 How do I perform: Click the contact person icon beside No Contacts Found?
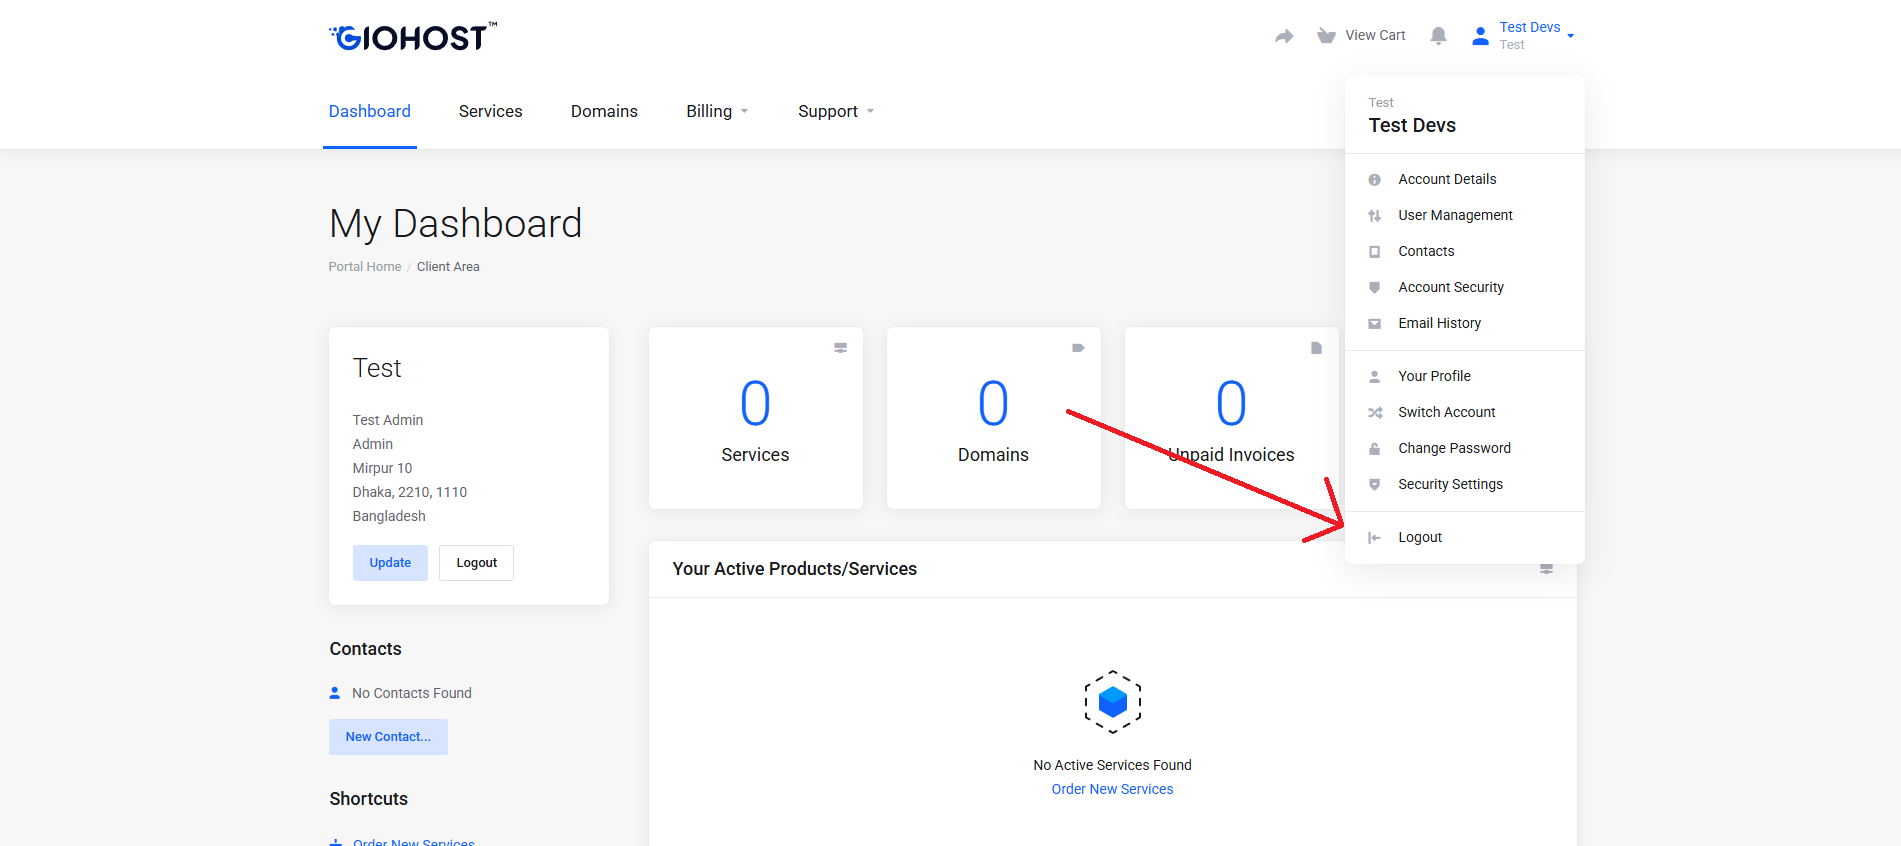tap(335, 693)
